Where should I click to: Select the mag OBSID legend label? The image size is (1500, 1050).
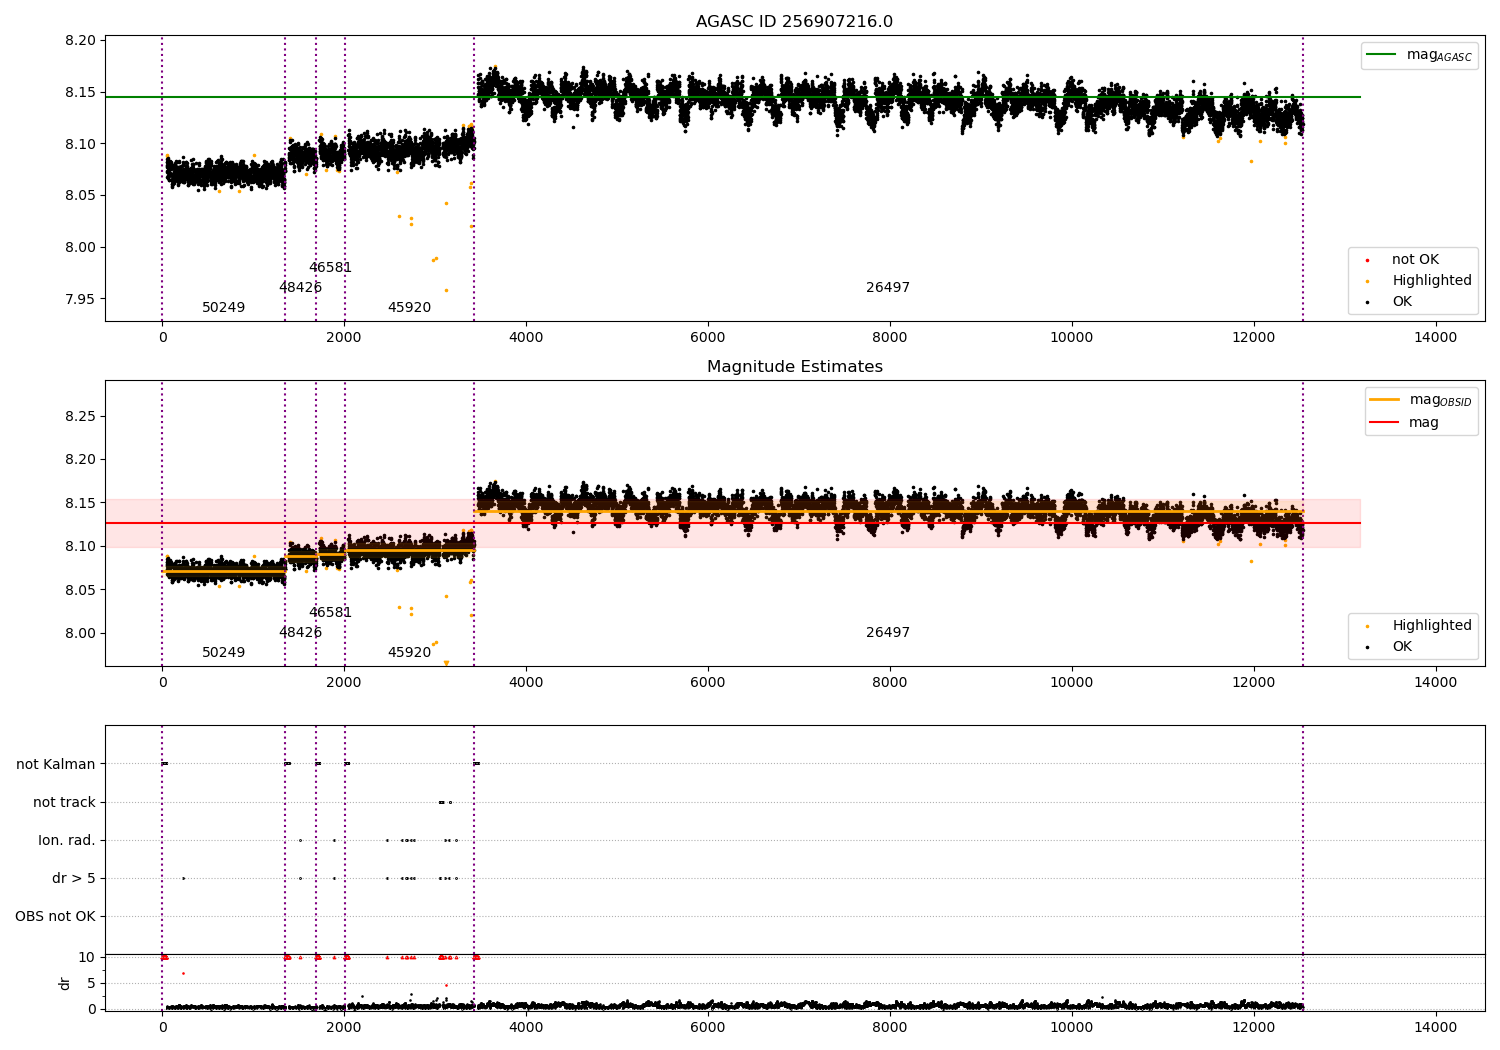[x=1440, y=400]
